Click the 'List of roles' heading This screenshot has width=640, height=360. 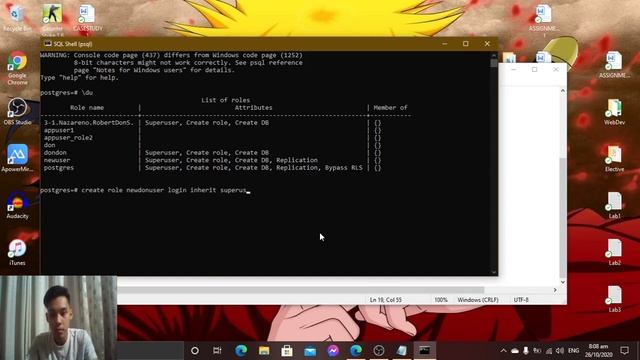pos(225,100)
